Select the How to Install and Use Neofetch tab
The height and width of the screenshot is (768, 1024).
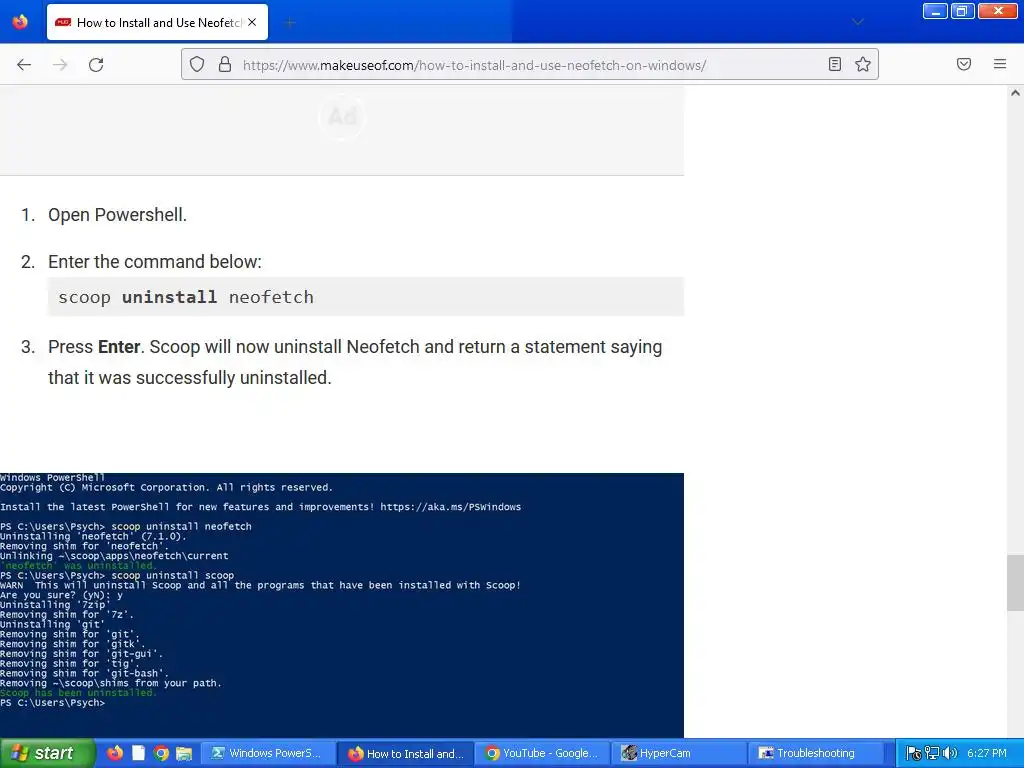157,22
